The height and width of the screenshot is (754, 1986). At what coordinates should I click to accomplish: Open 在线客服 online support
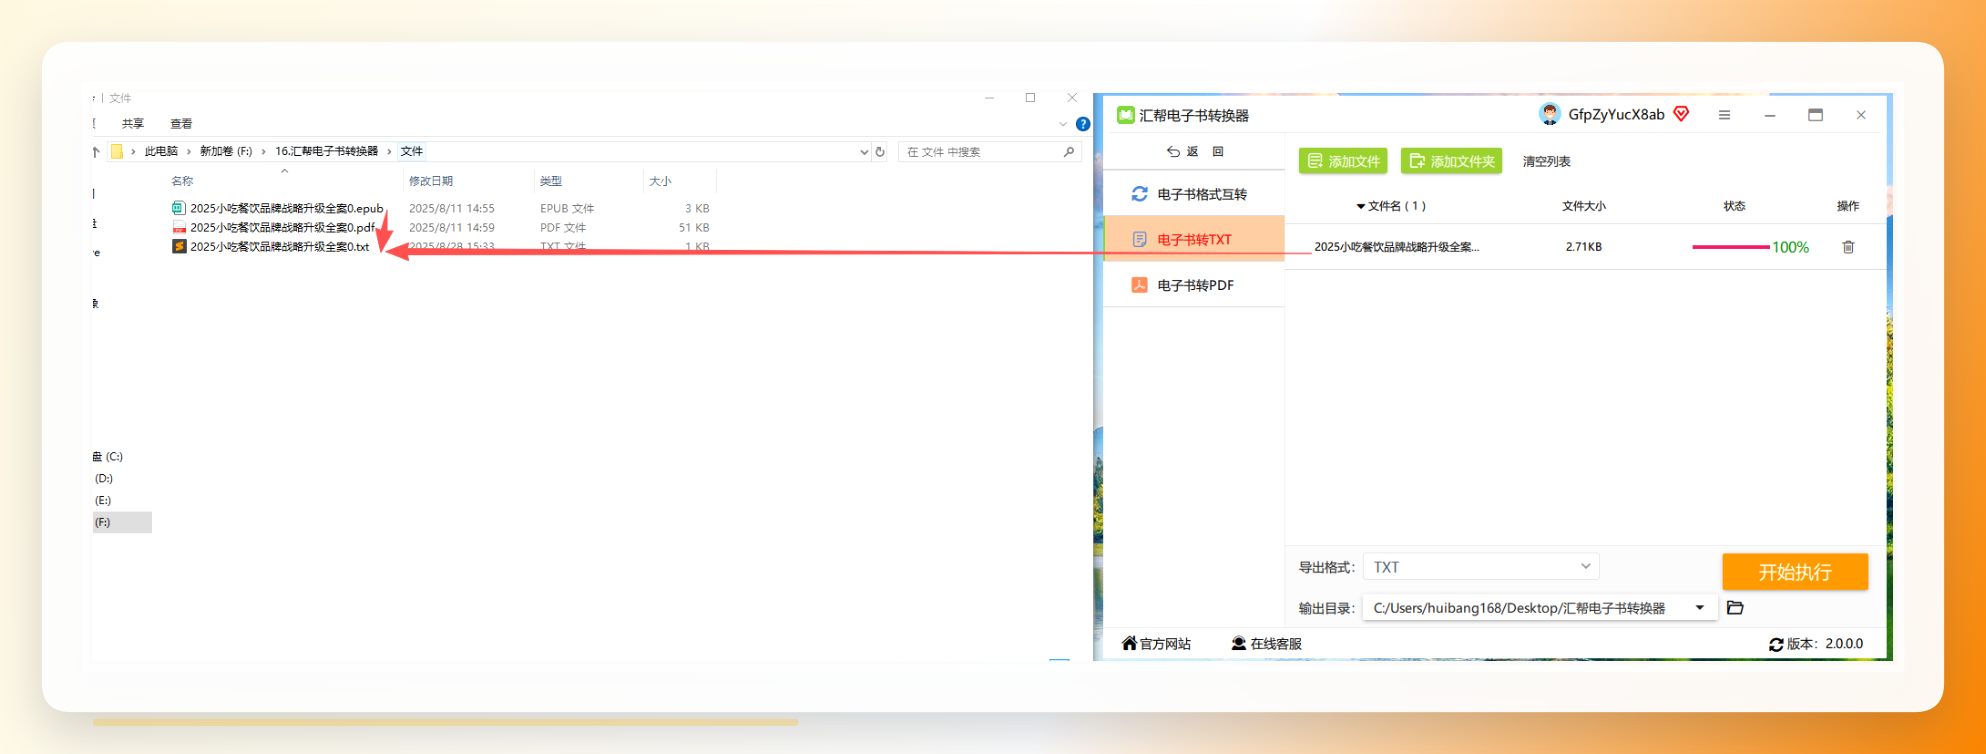1267,644
